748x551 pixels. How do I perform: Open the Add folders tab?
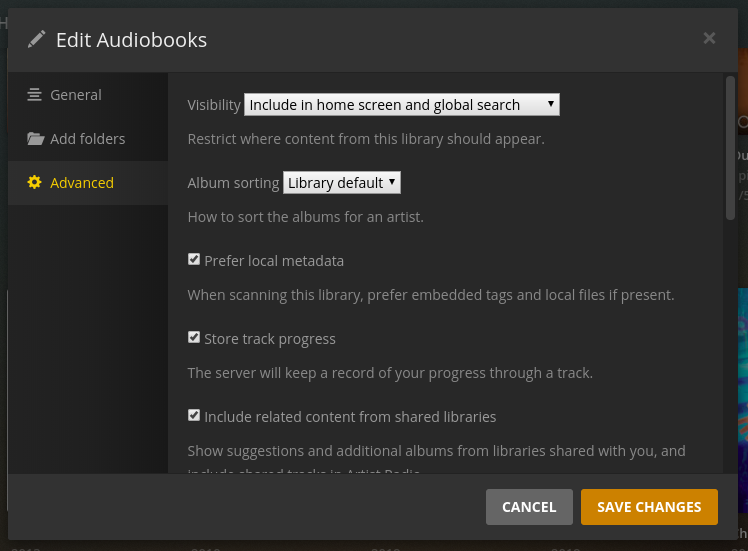pos(88,139)
